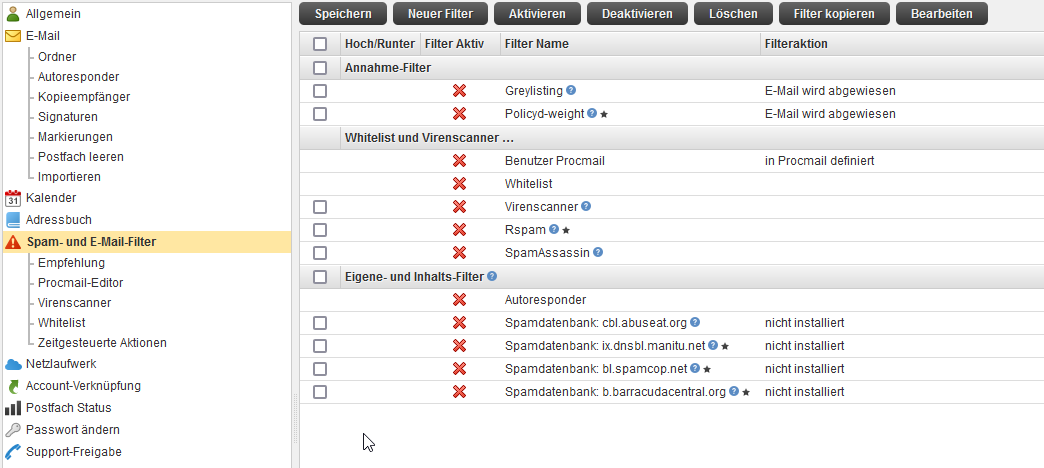This screenshot has height=468, width=1044.
Task: Select Autoresponder under E-Mail
Action: coord(79,77)
